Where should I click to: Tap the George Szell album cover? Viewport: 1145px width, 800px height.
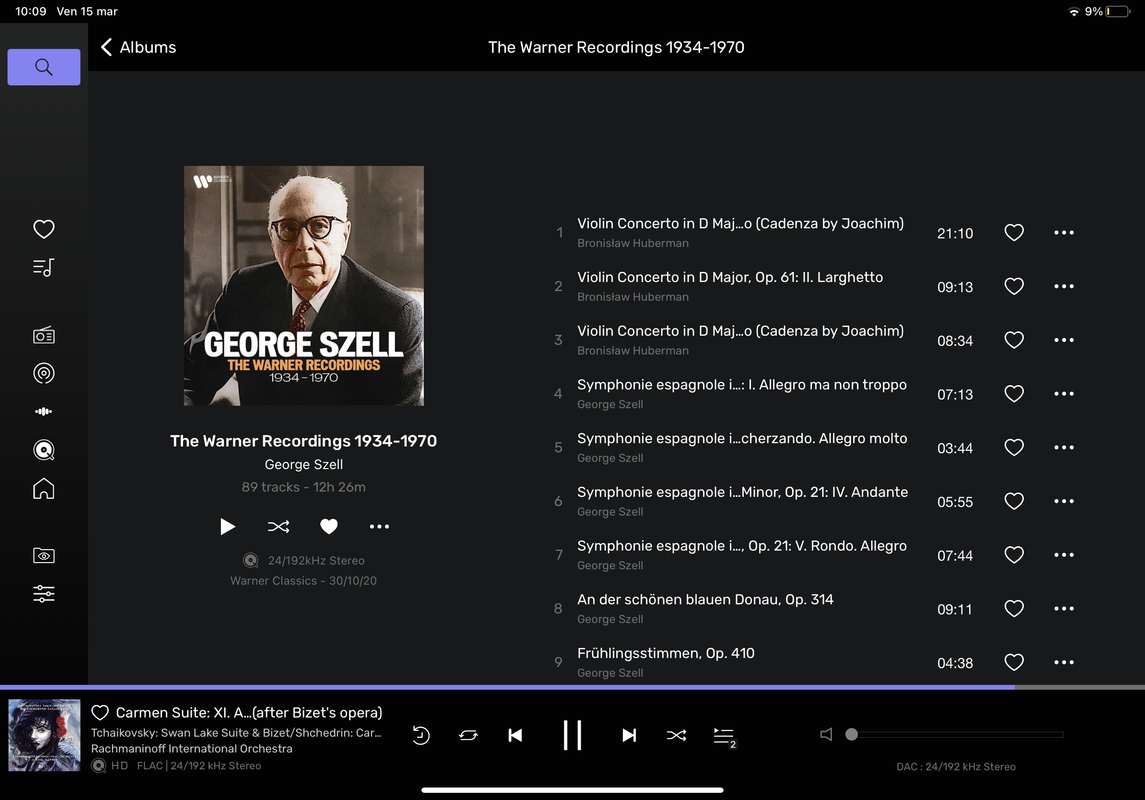(304, 285)
